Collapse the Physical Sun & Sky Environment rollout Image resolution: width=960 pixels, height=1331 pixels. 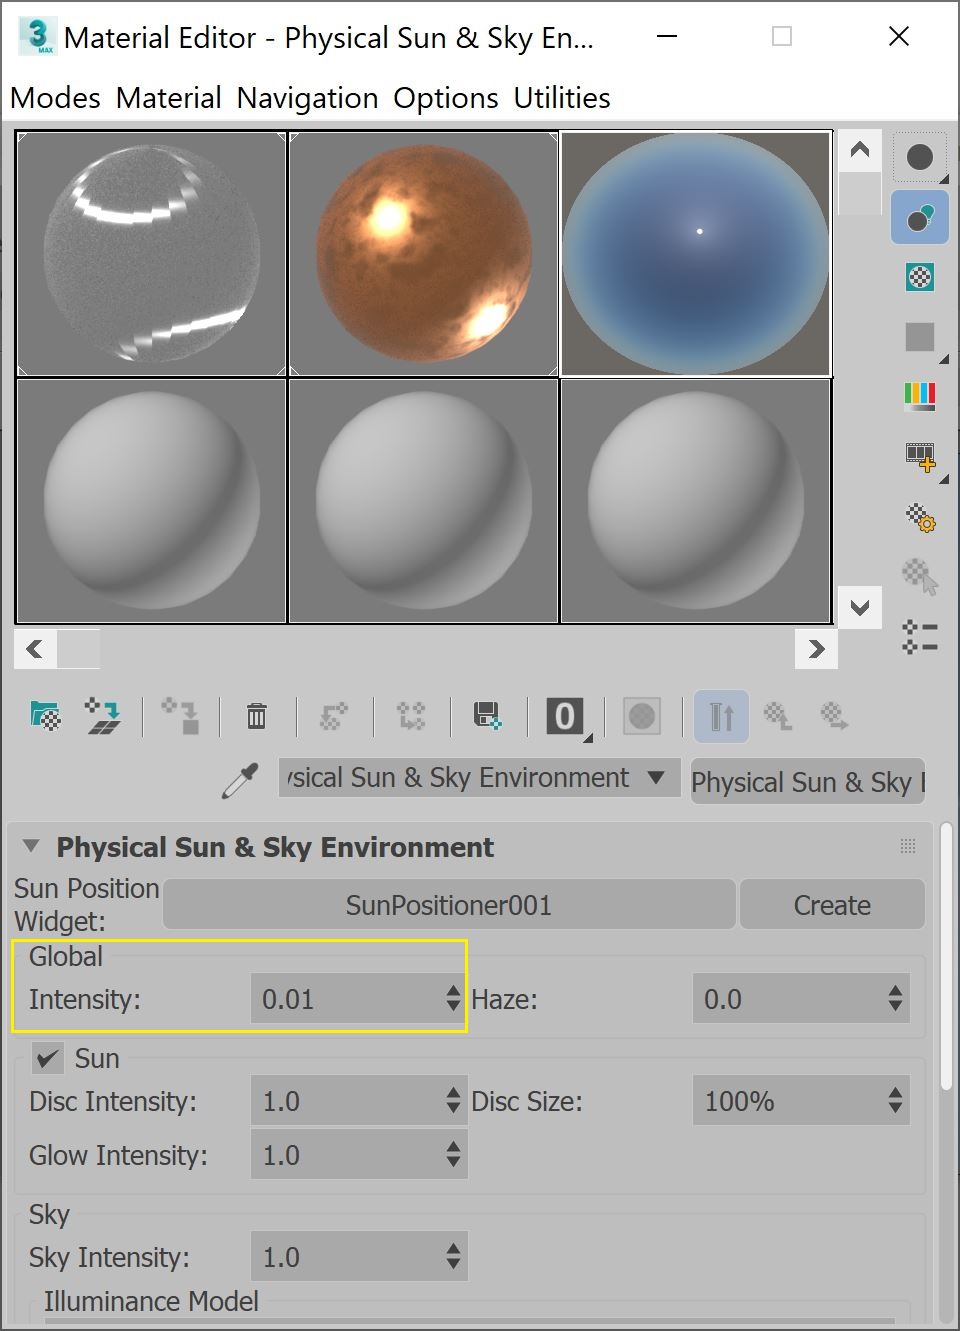coord(30,845)
